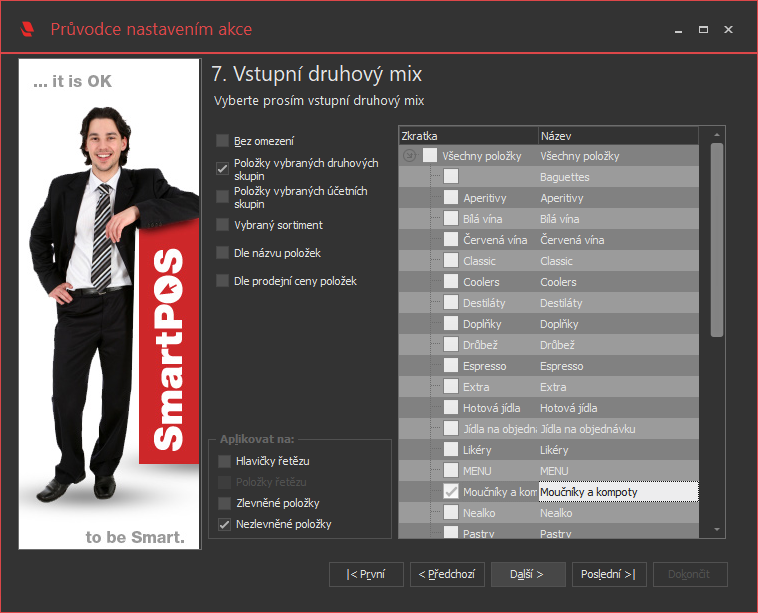Tick the Vybraný sortiment checkbox

222,225
